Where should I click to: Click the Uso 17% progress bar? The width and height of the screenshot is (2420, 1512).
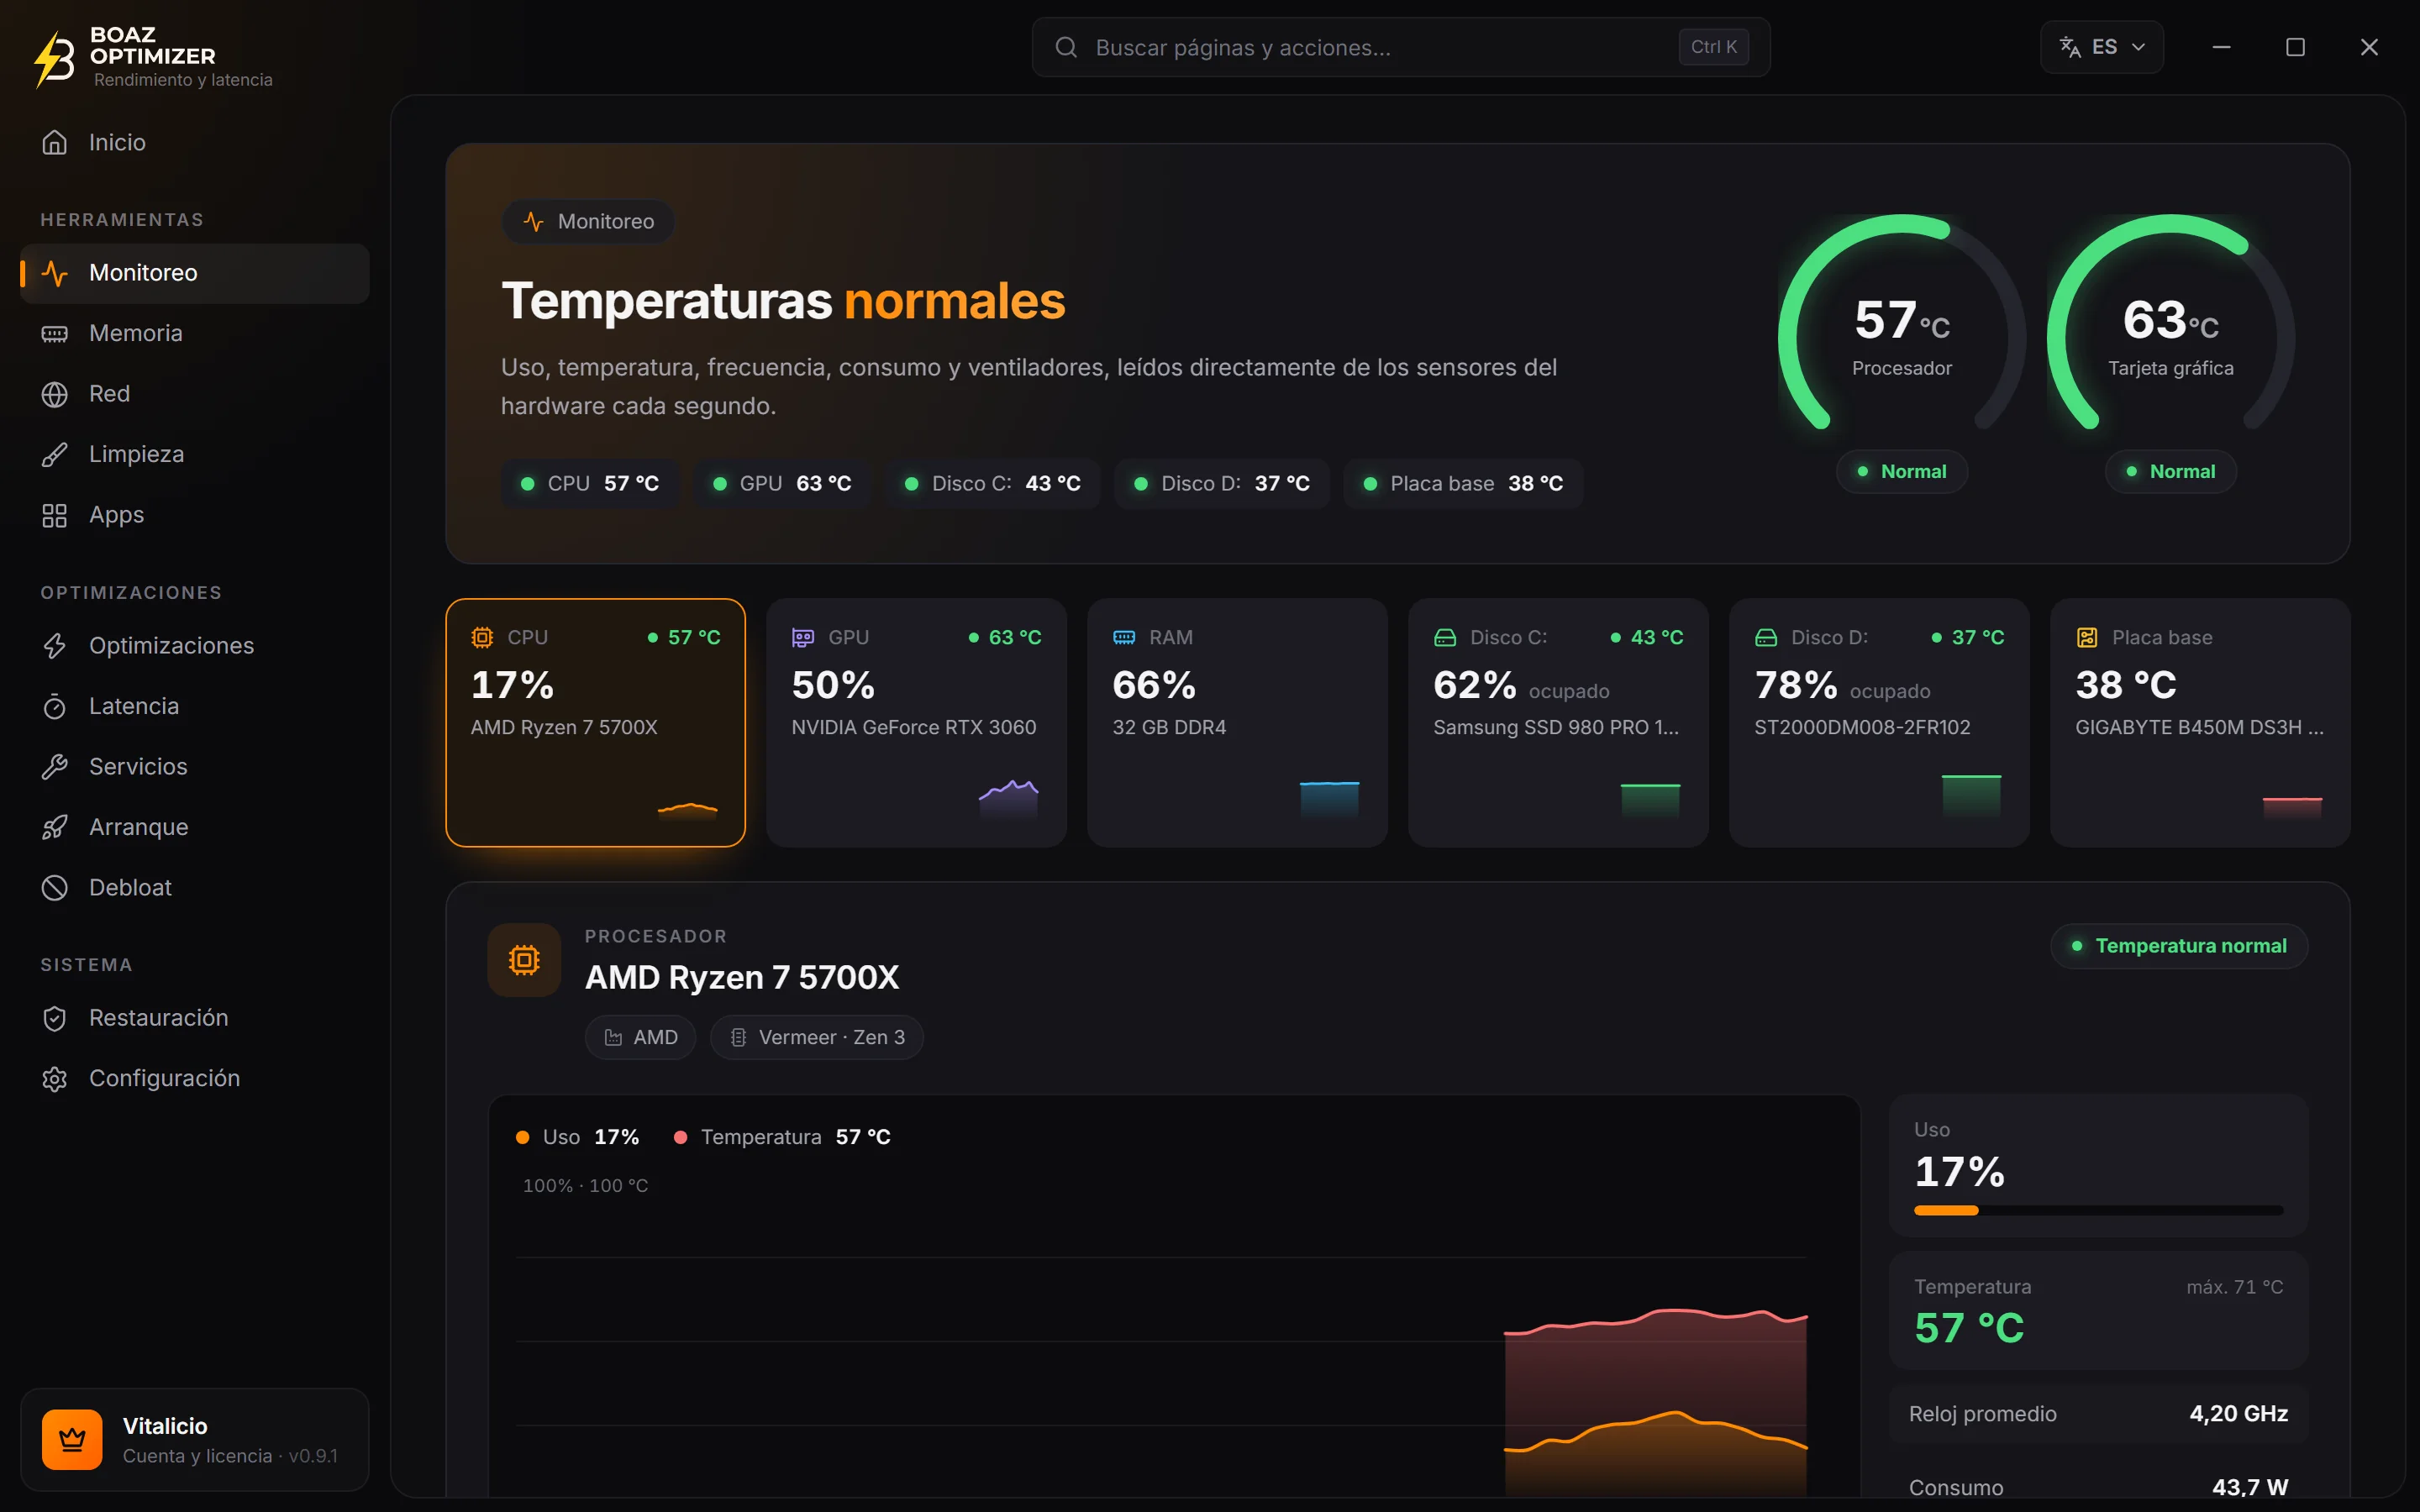(x=2098, y=1210)
